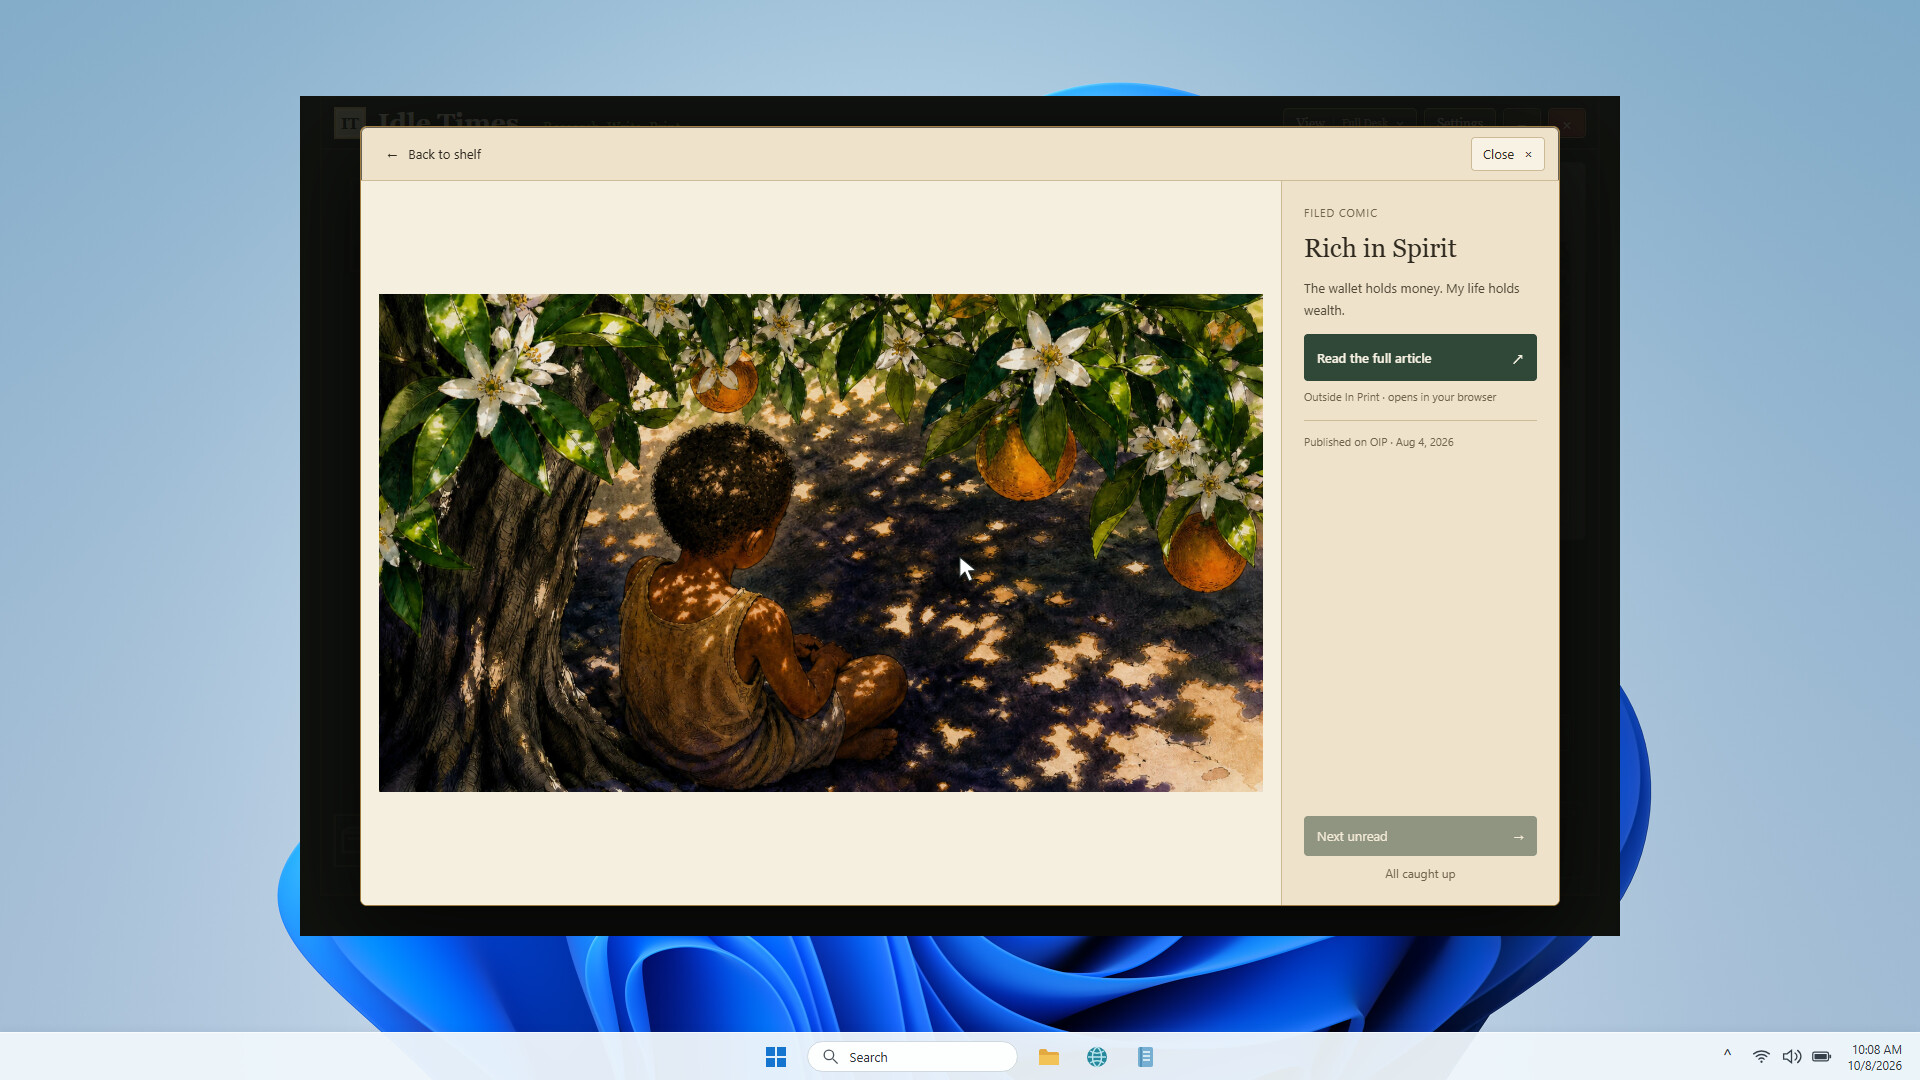Viewport: 1920px width, 1080px height.
Task: Click the Published on OIP date text
Action: click(x=1379, y=442)
